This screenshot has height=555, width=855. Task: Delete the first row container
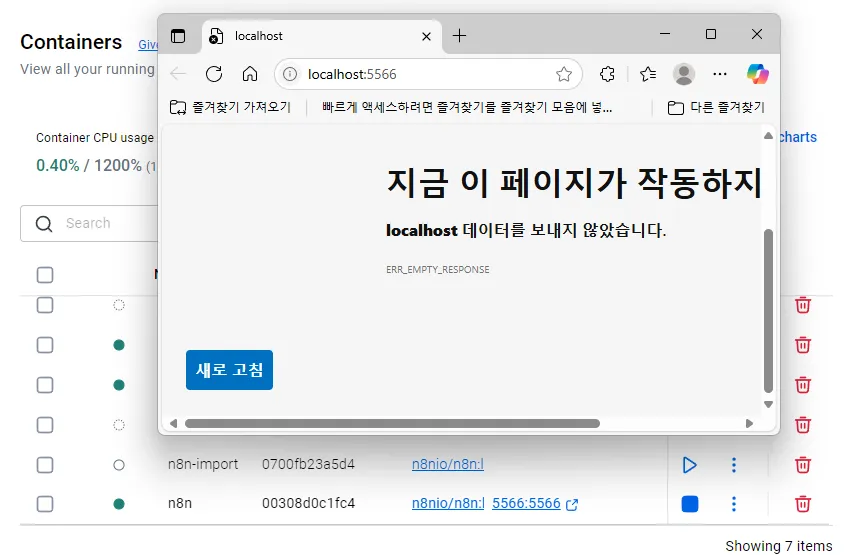pos(803,305)
